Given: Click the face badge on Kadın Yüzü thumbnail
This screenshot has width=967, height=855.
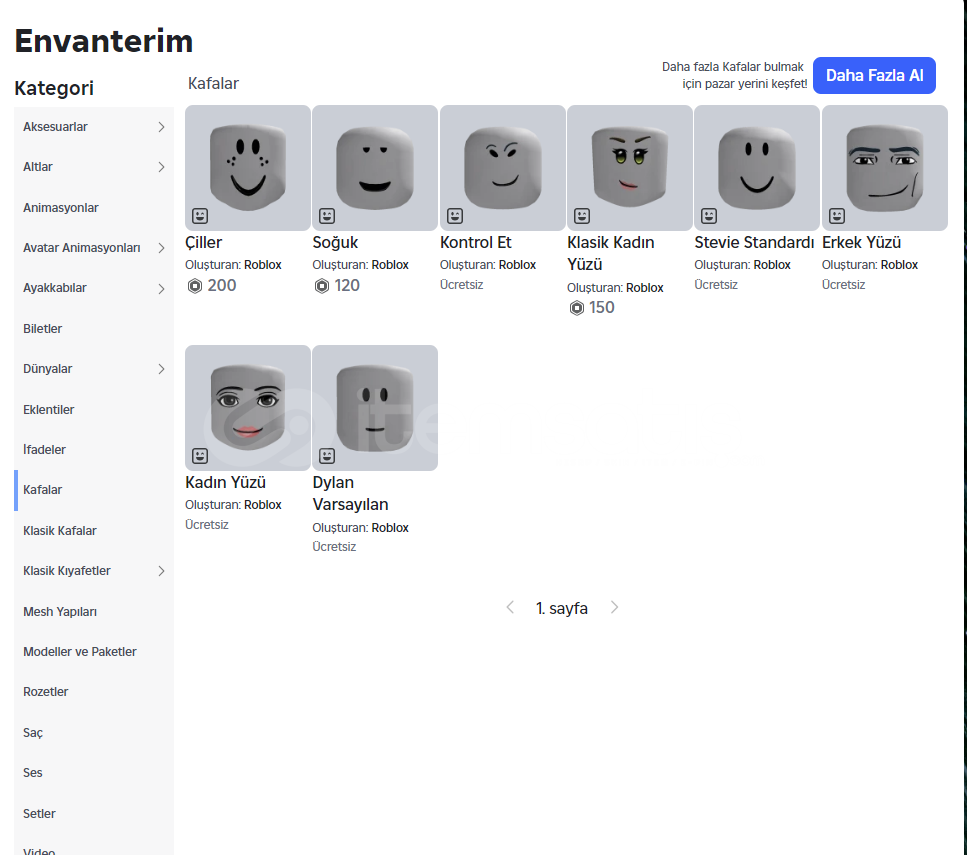Looking at the screenshot, I should tap(200, 456).
